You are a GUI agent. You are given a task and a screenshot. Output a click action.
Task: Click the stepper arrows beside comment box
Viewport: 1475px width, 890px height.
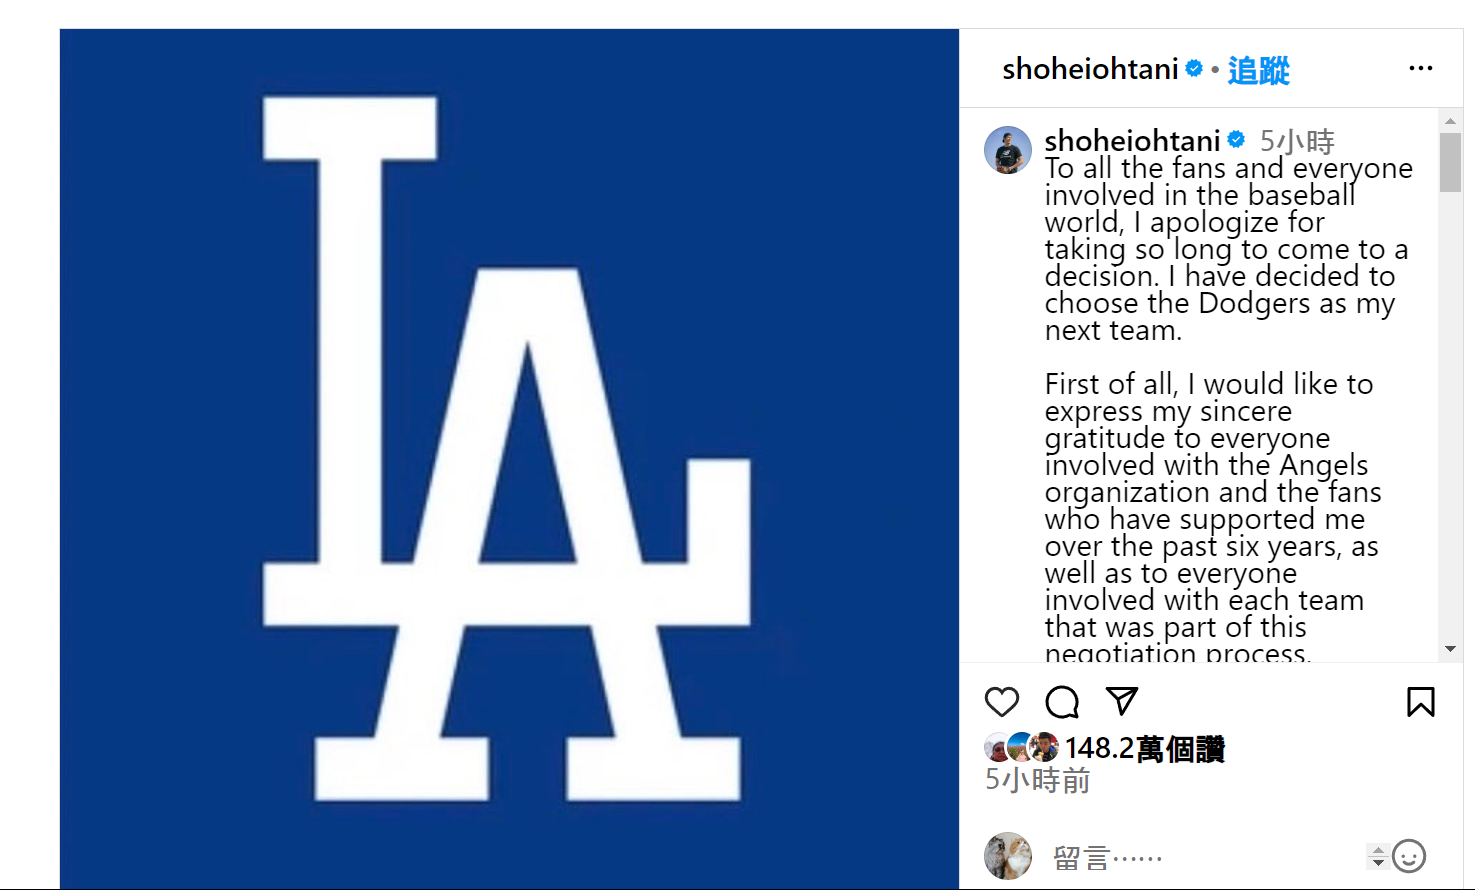[x=1377, y=856]
